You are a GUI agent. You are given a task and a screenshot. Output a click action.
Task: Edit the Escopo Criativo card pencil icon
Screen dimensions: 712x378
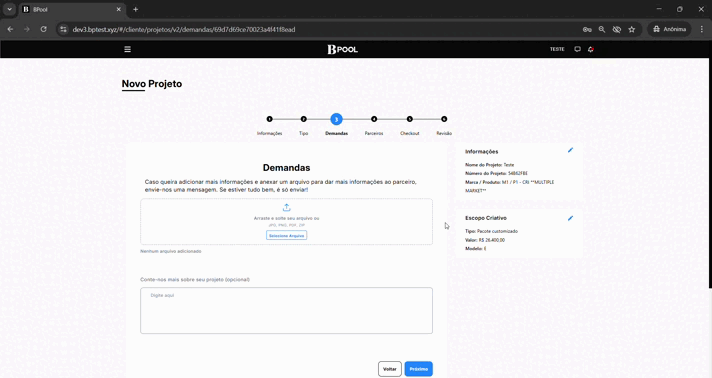(x=570, y=218)
